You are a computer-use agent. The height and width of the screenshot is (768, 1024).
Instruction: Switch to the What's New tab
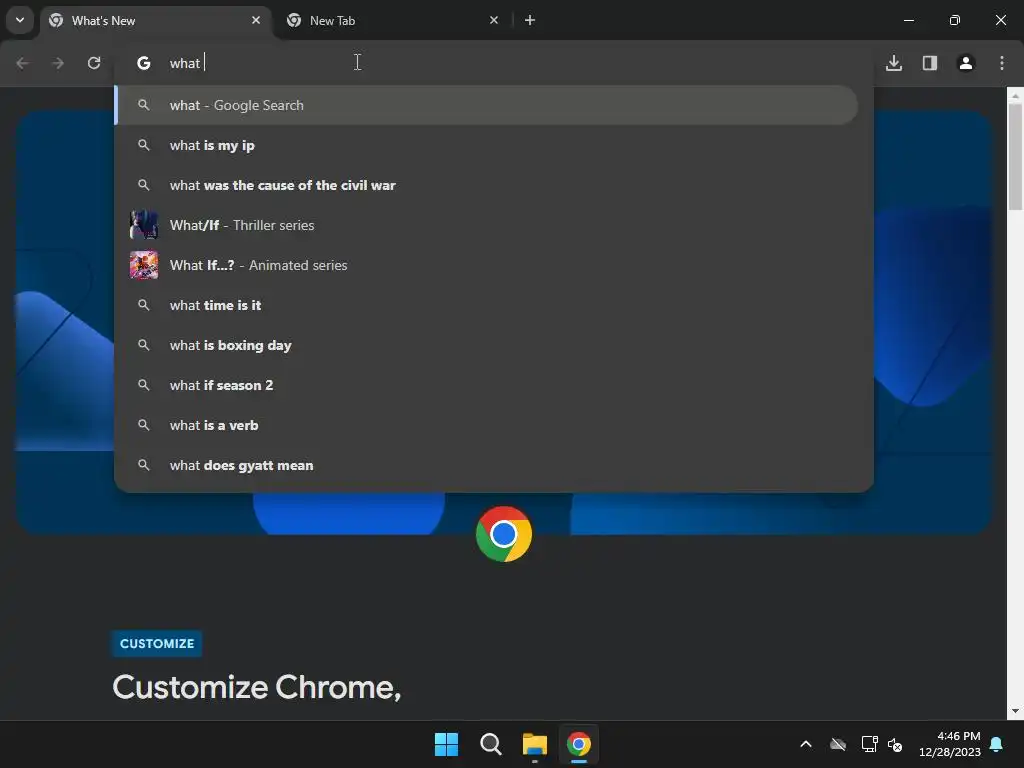pyautogui.click(x=156, y=20)
